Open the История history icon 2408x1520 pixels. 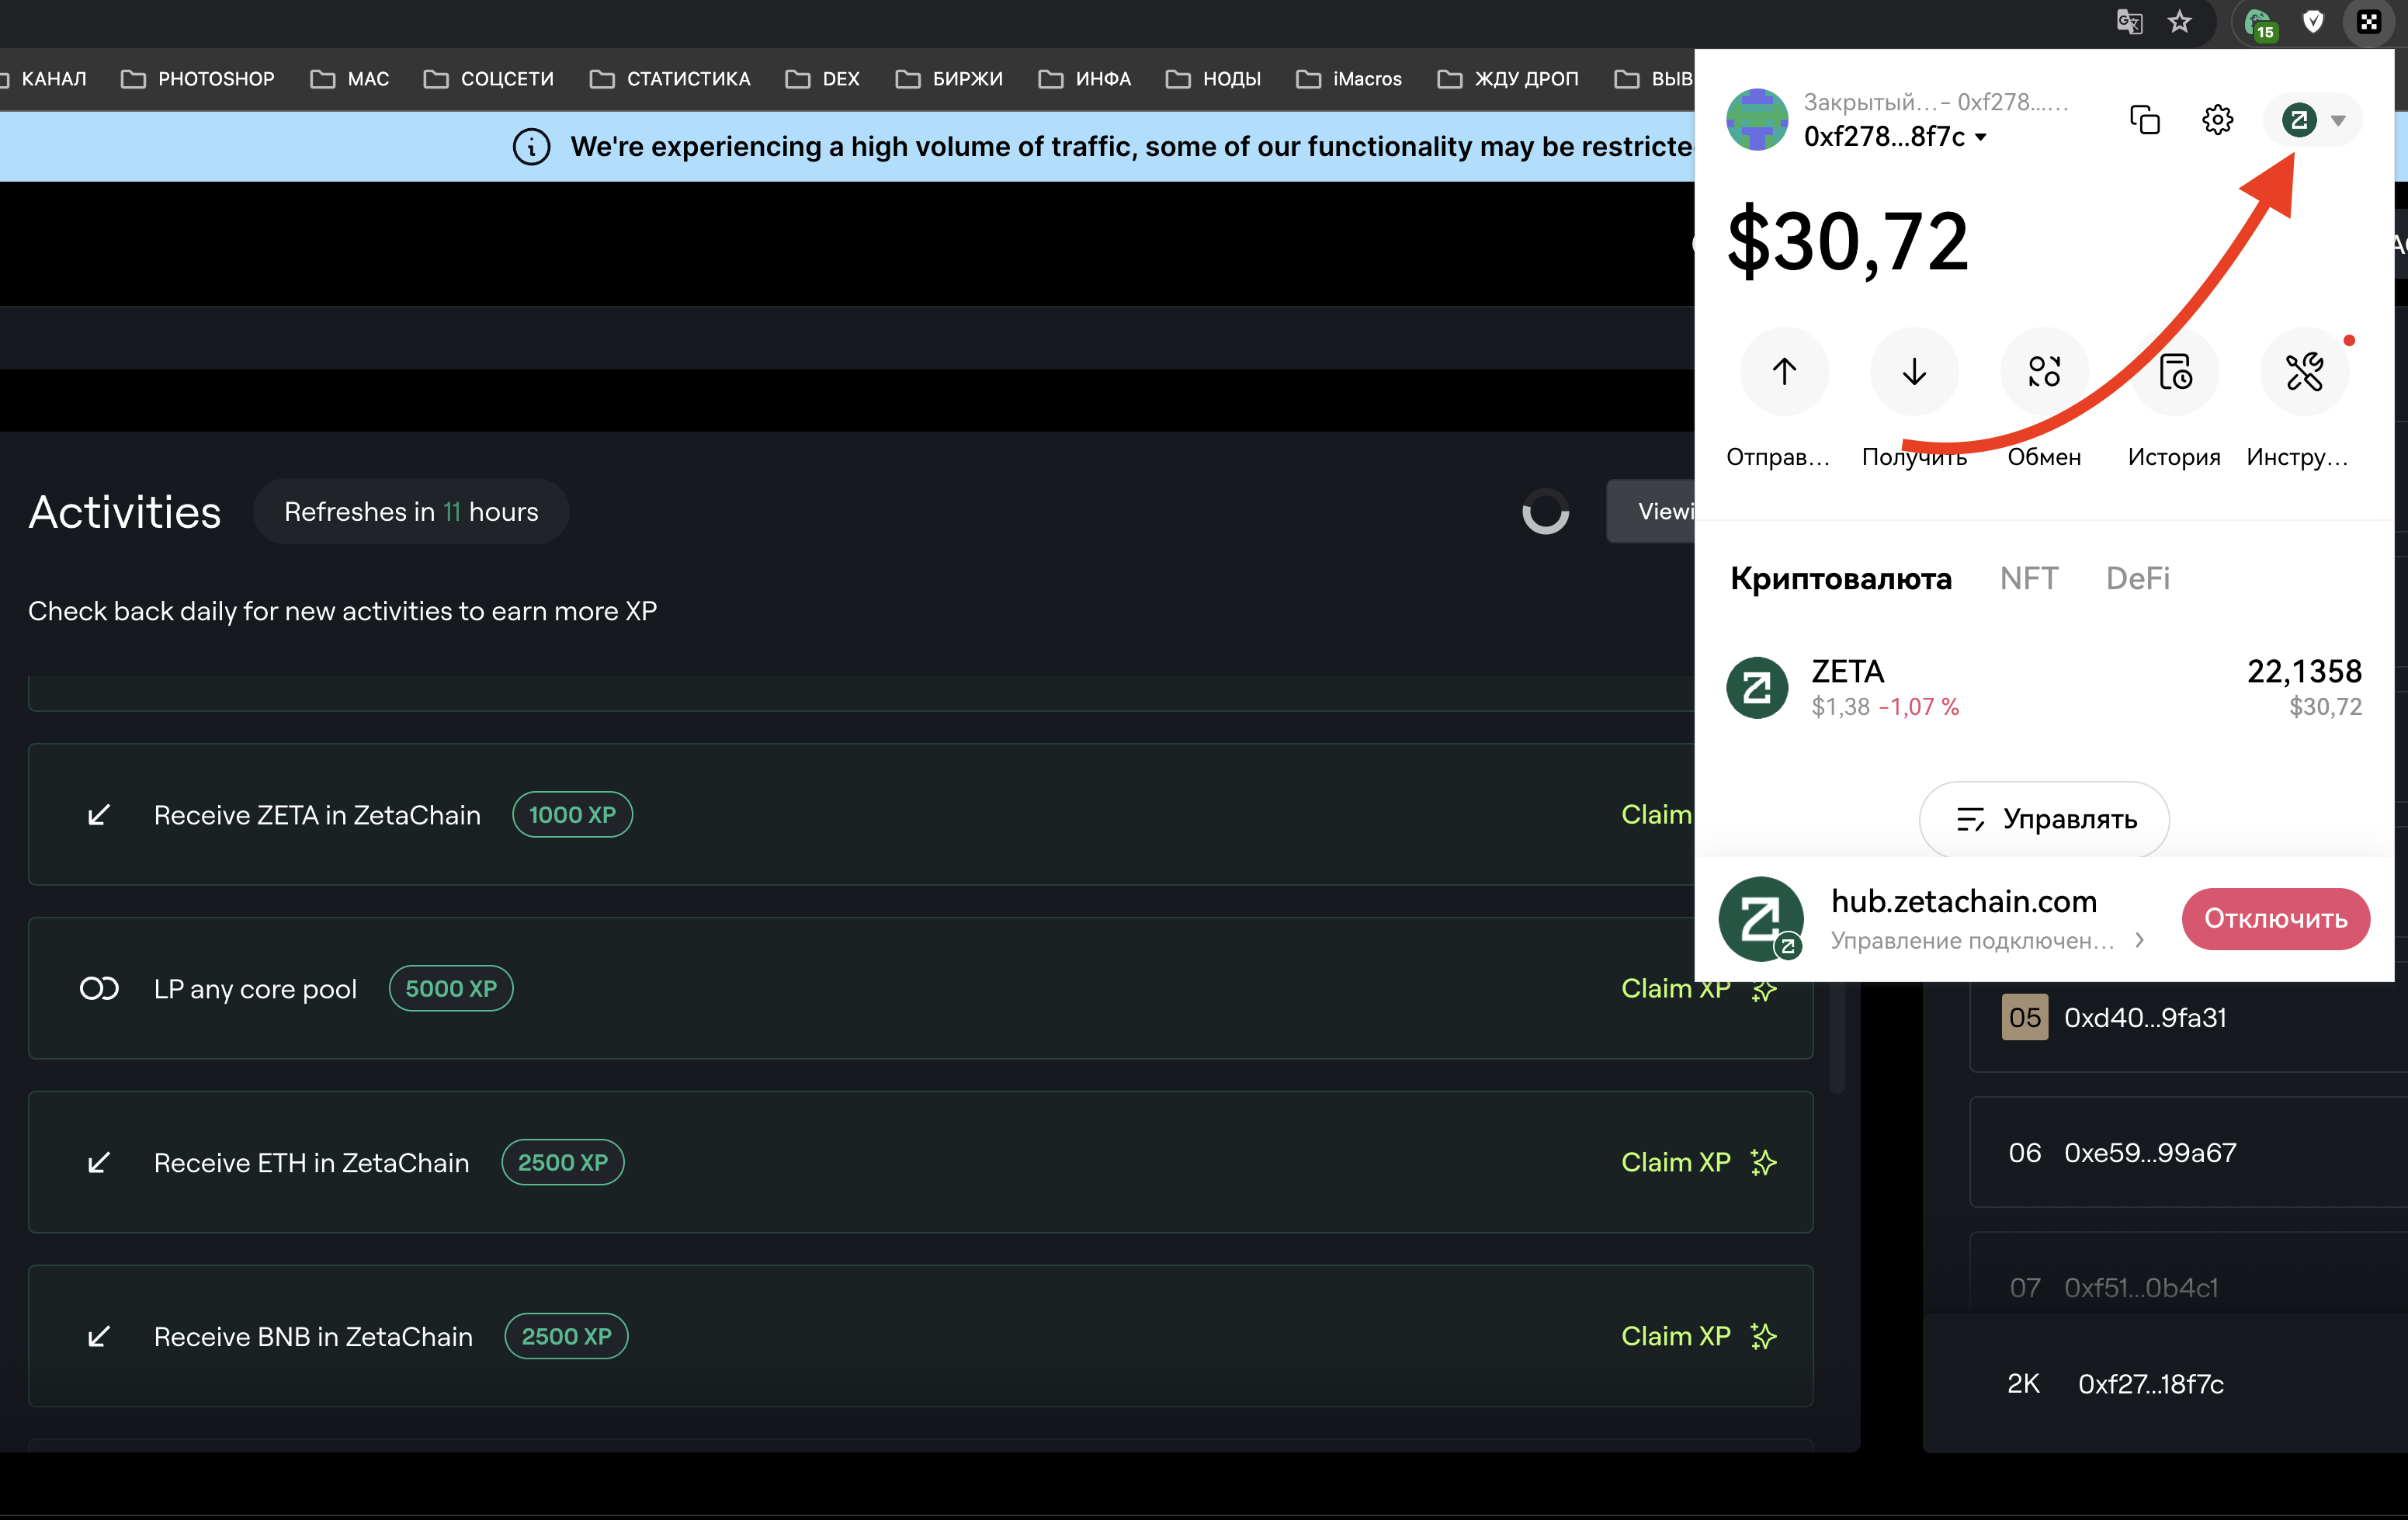(x=2175, y=372)
